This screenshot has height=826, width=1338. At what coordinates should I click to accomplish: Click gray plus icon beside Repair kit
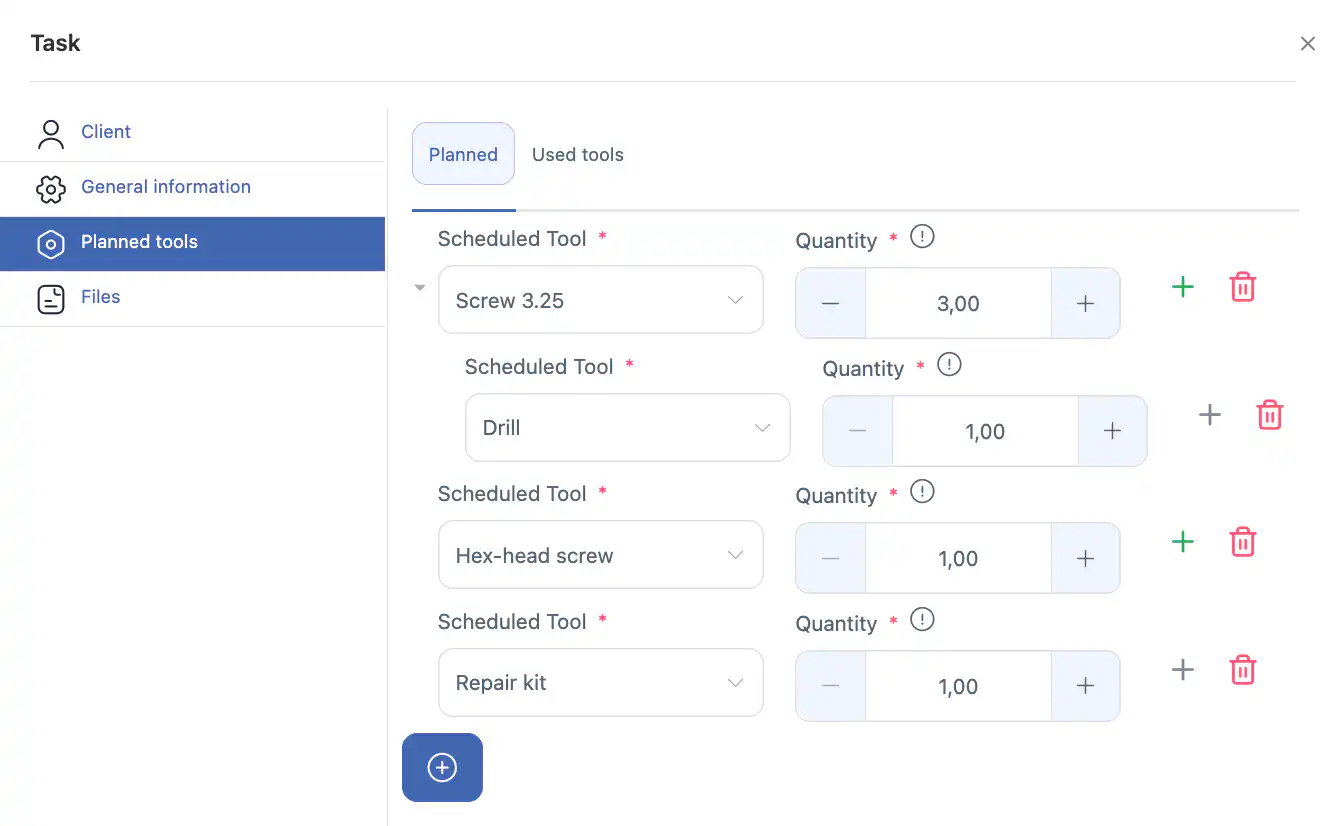[x=1182, y=670]
